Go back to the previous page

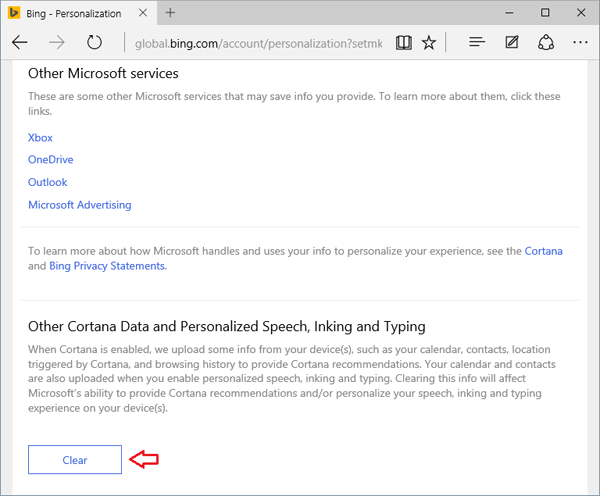click(20, 43)
